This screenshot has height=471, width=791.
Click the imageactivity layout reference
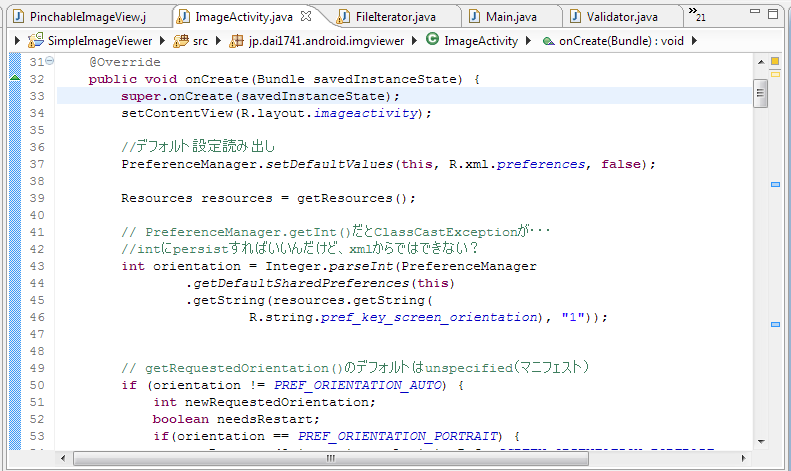tap(366, 113)
